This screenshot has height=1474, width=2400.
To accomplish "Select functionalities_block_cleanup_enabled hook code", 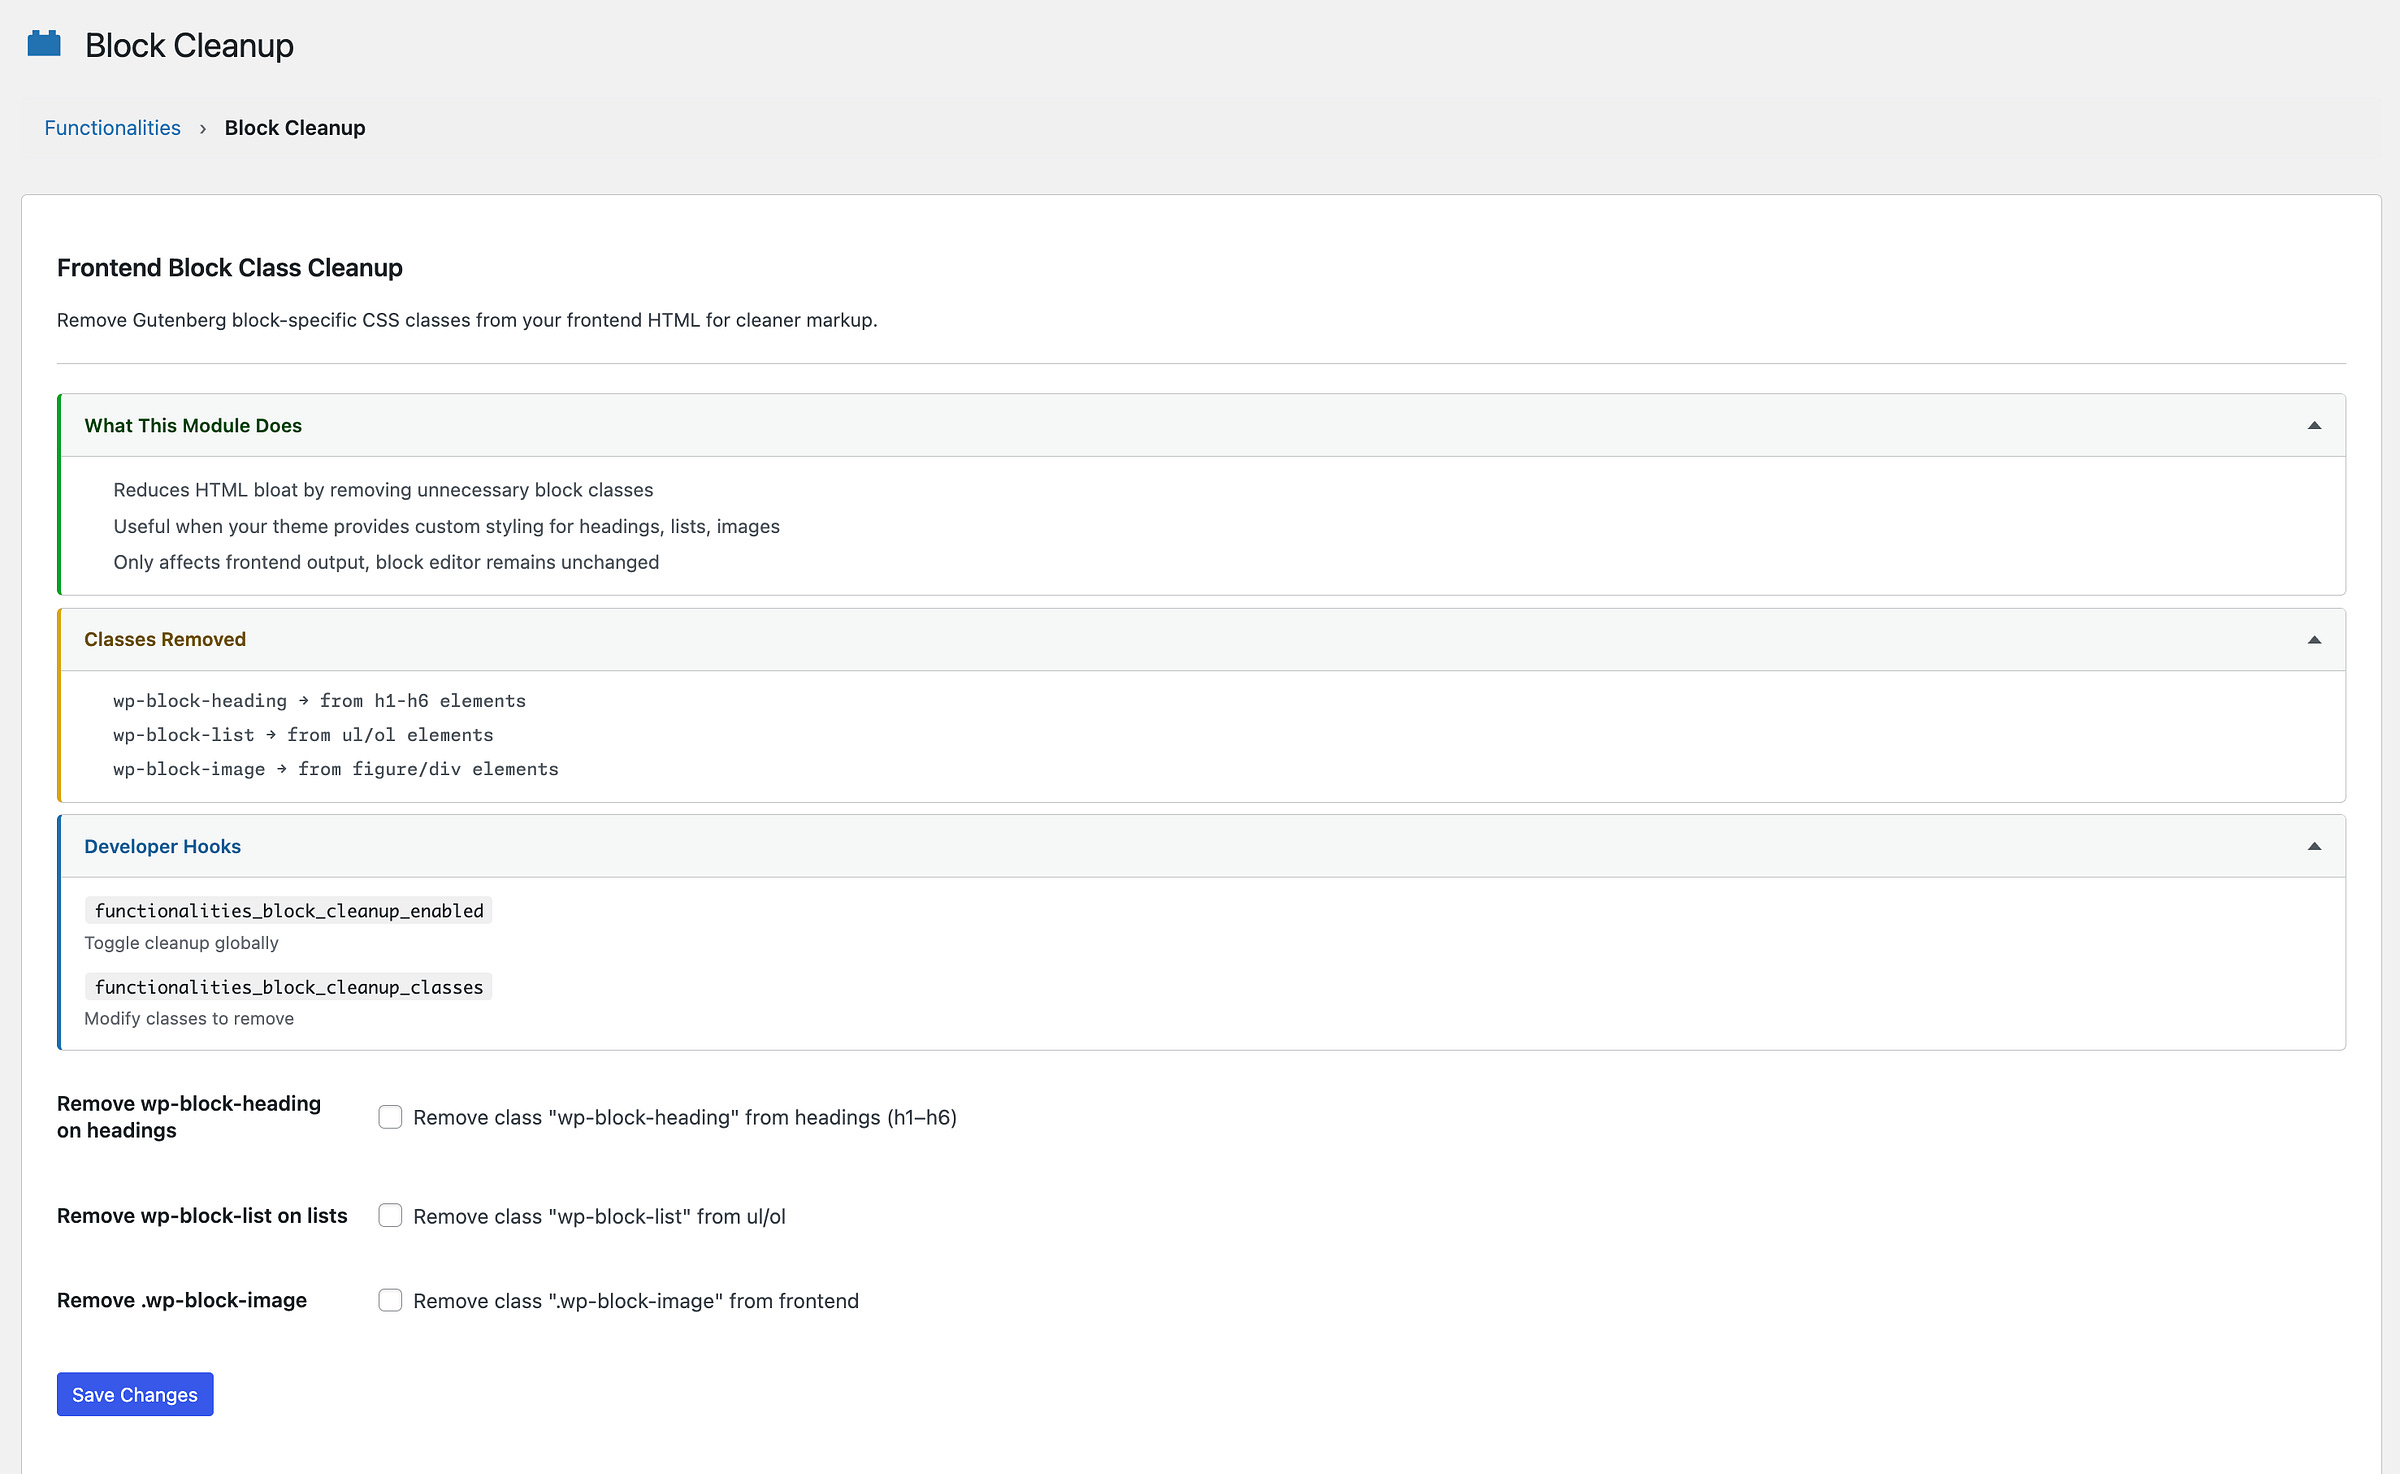I will pyautogui.click(x=289, y=911).
